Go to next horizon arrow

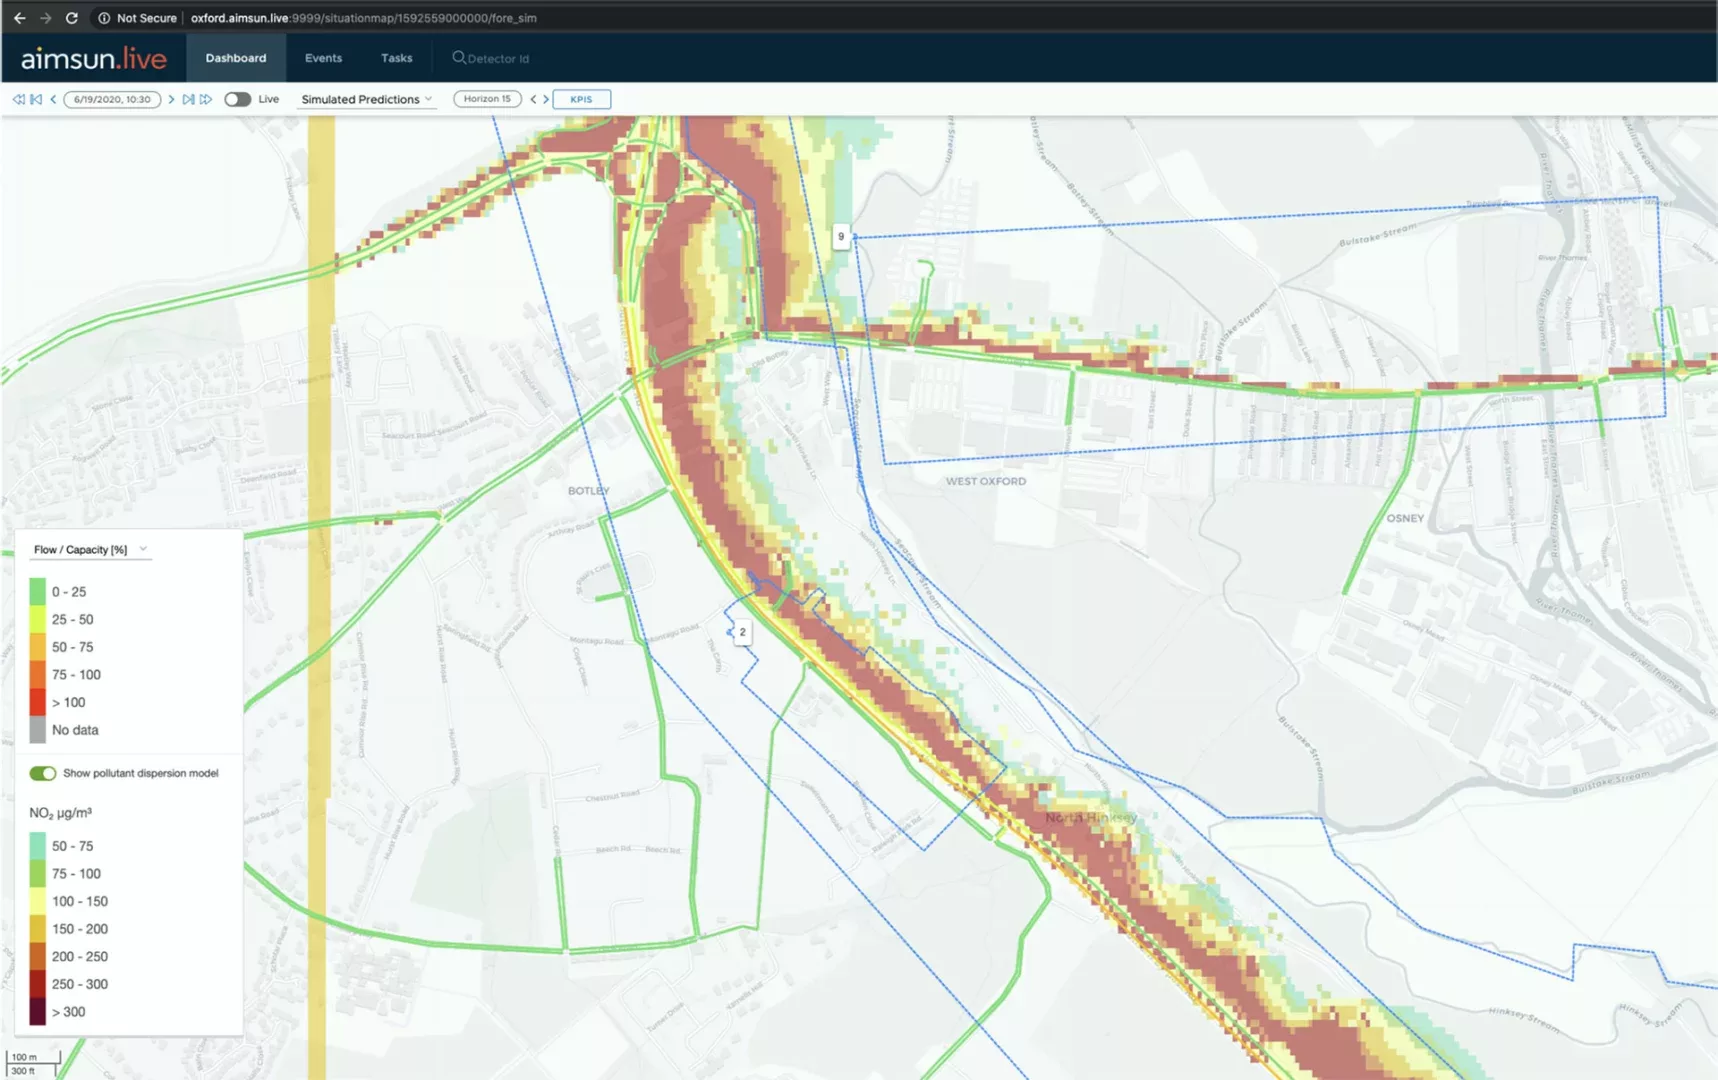click(546, 99)
